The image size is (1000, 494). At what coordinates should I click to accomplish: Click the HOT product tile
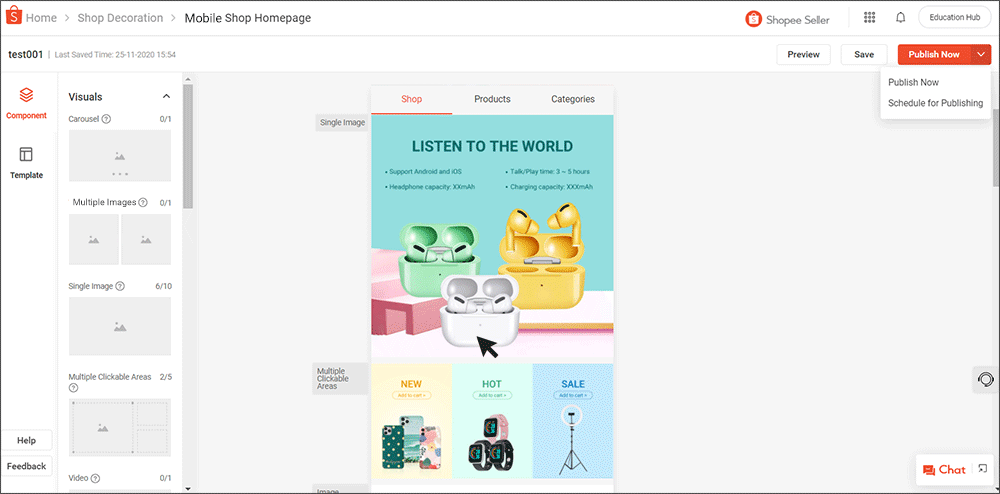coord(492,421)
